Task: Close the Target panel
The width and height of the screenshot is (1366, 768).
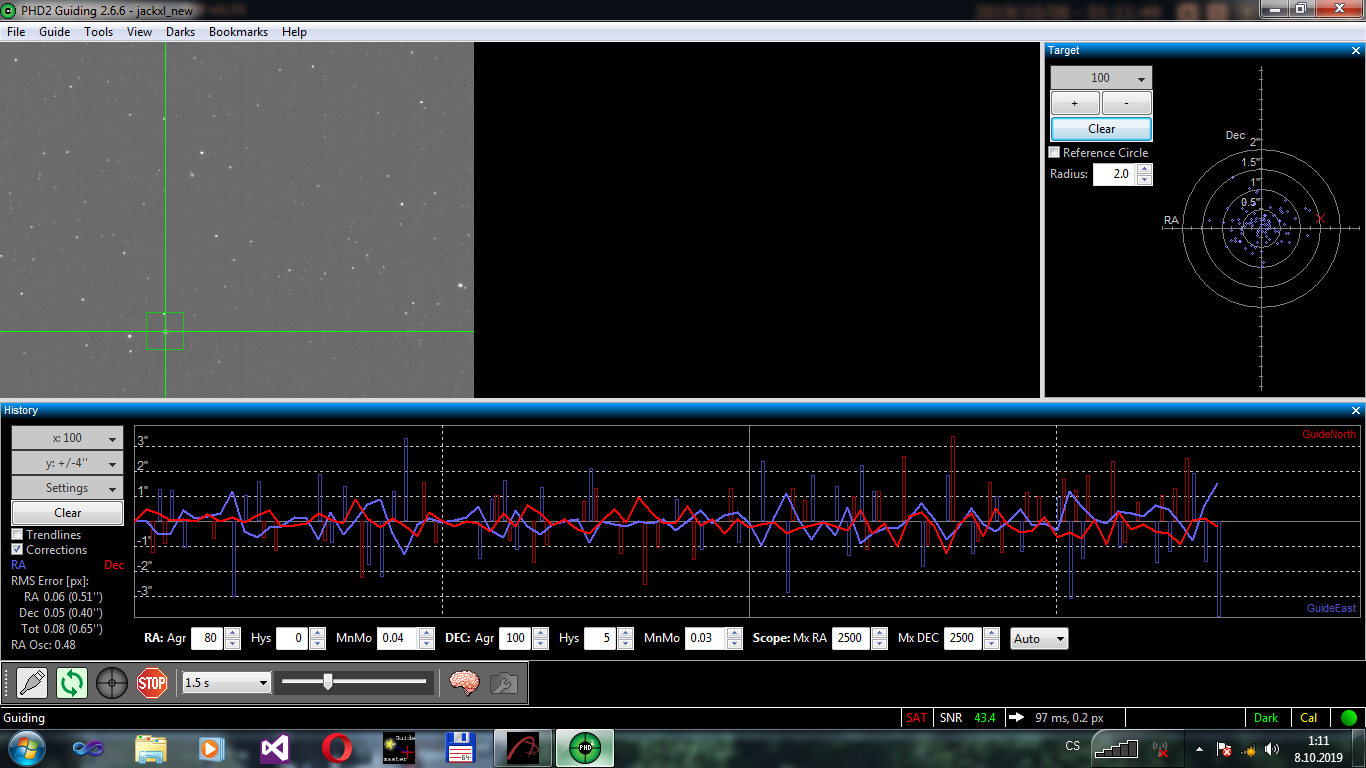Action: (x=1356, y=50)
